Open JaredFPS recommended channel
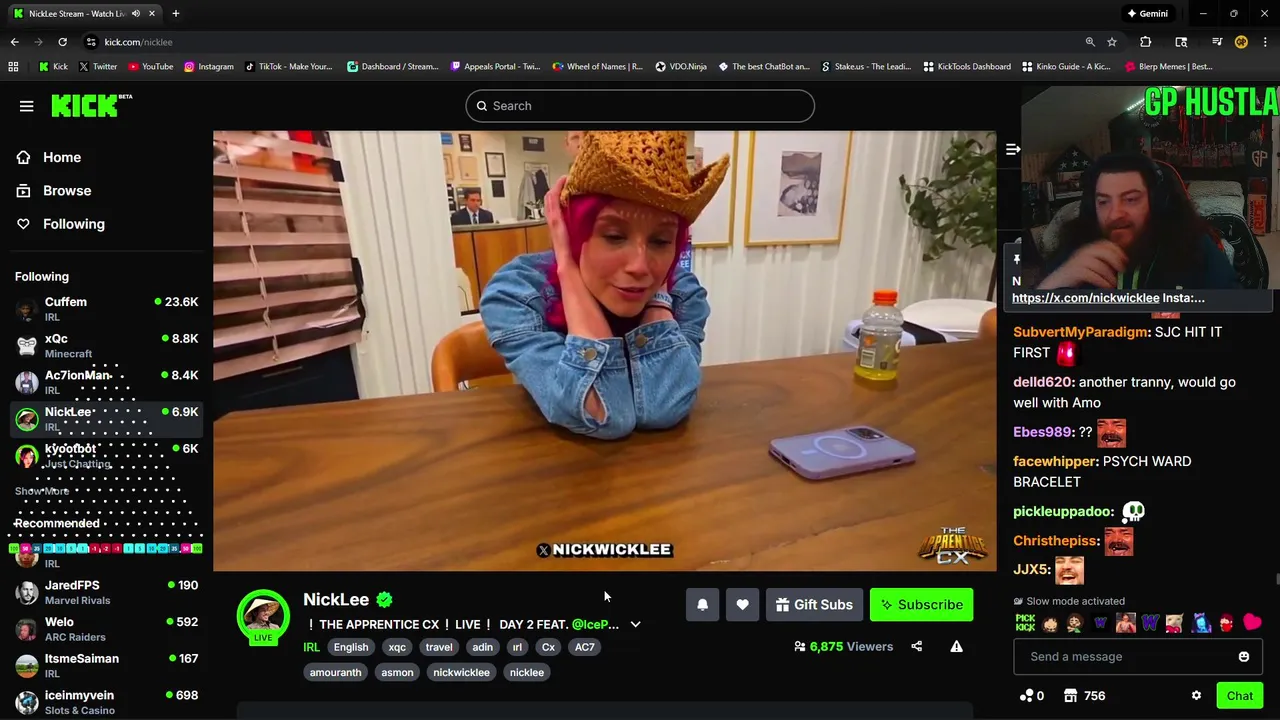Image resolution: width=1280 pixels, height=720 pixels. click(x=106, y=592)
